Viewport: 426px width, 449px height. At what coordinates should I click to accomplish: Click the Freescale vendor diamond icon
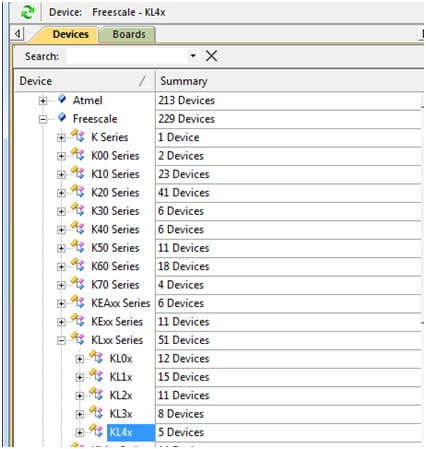click(x=62, y=117)
